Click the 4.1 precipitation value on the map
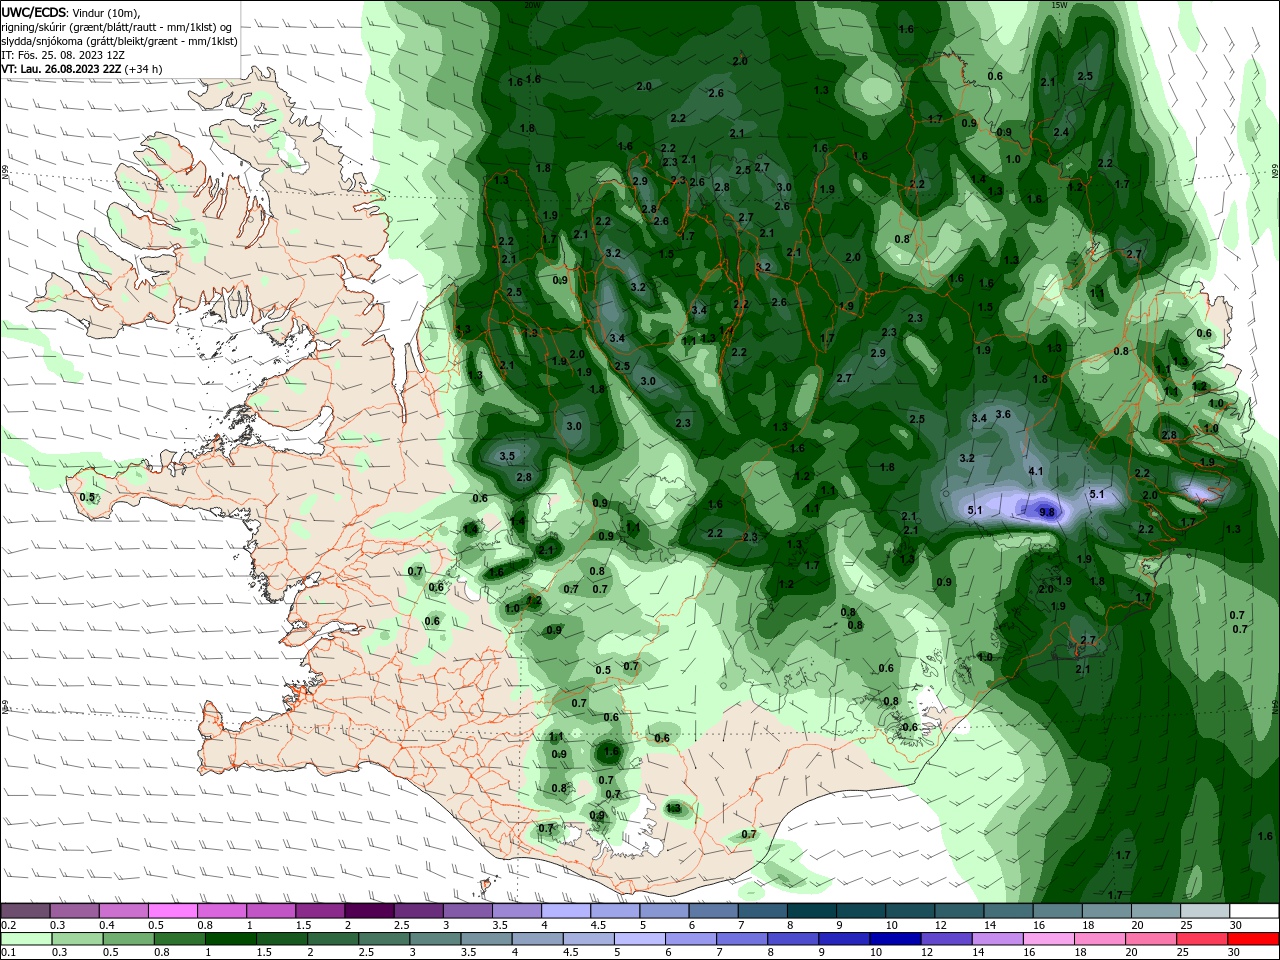The width and height of the screenshot is (1280, 960). click(1036, 471)
